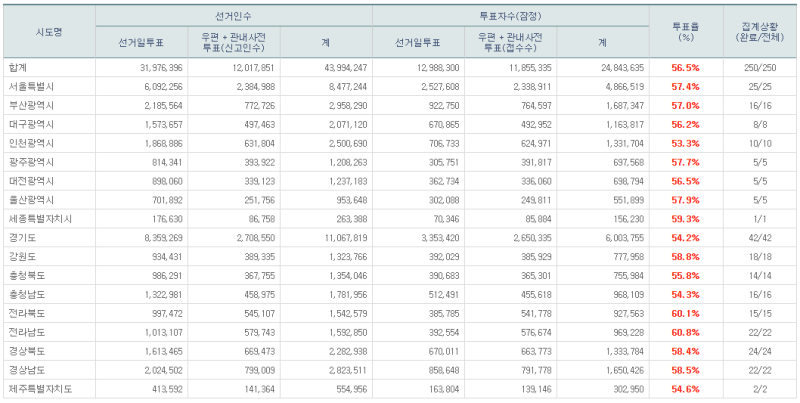
Task: Select the 충청북도 row label
Action: (26, 275)
